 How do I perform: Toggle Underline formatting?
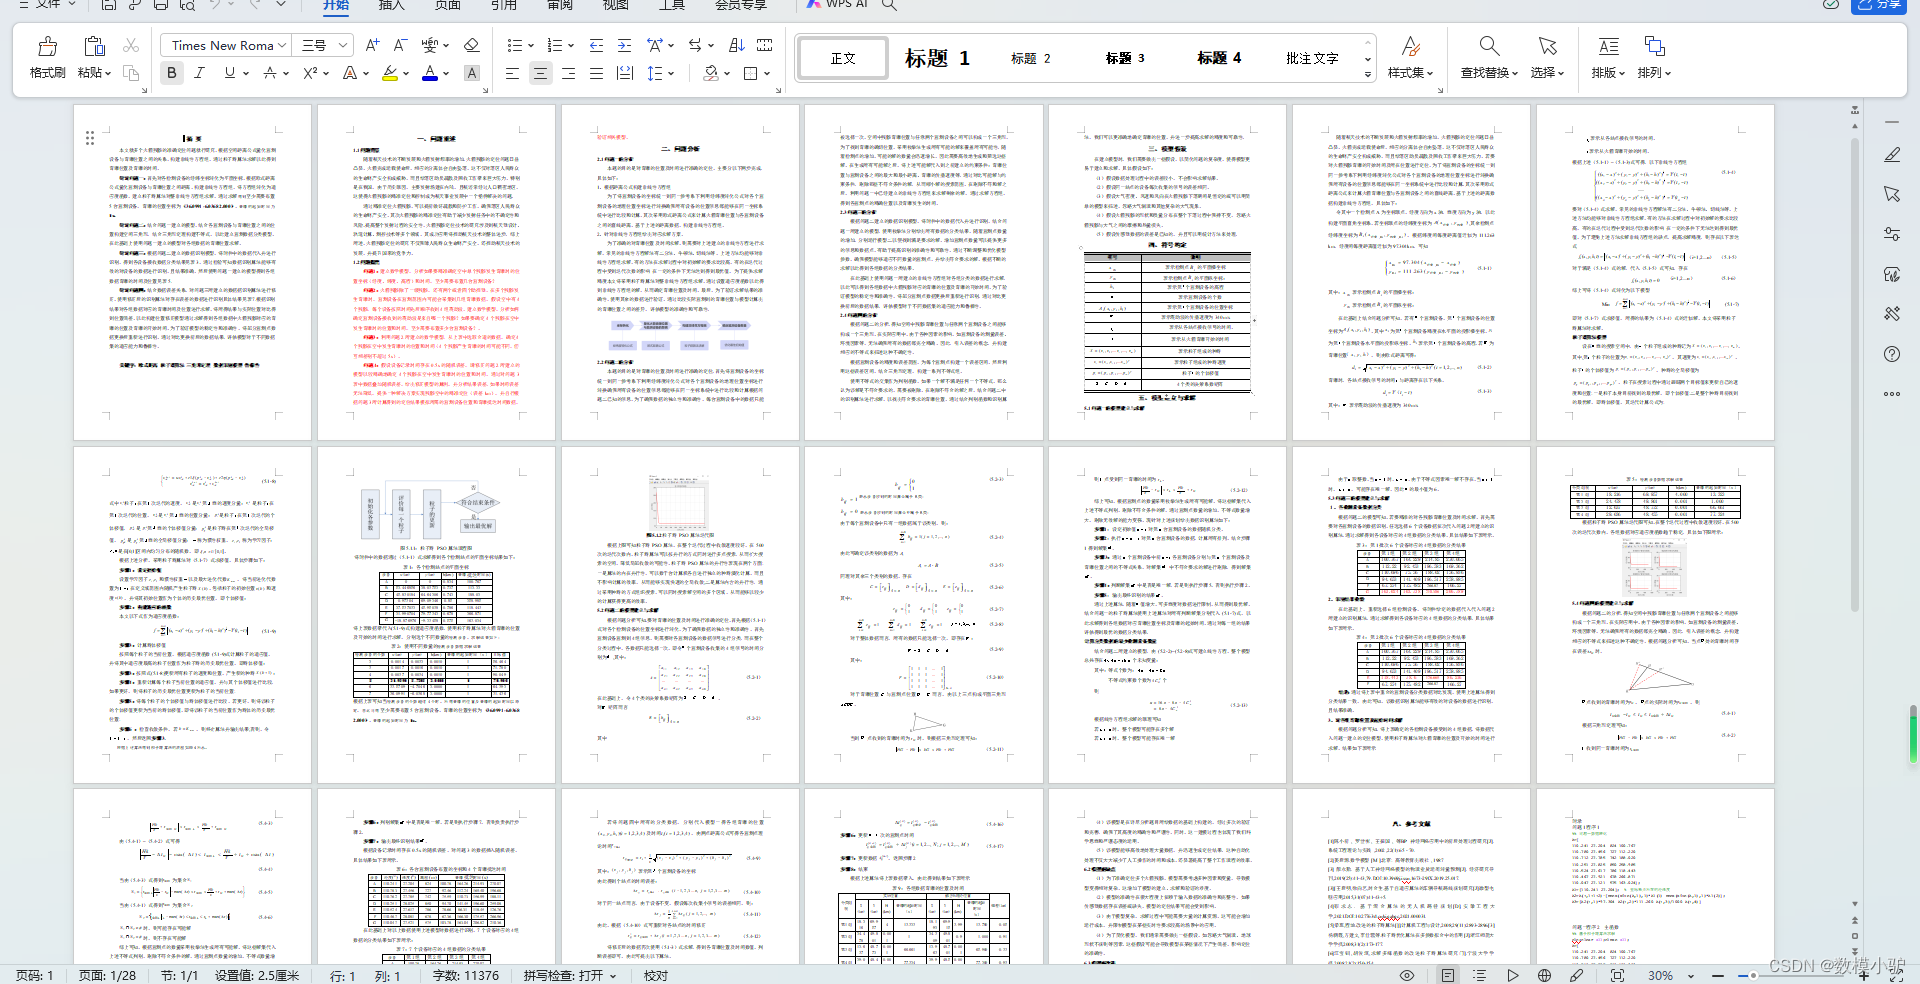[x=230, y=73]
